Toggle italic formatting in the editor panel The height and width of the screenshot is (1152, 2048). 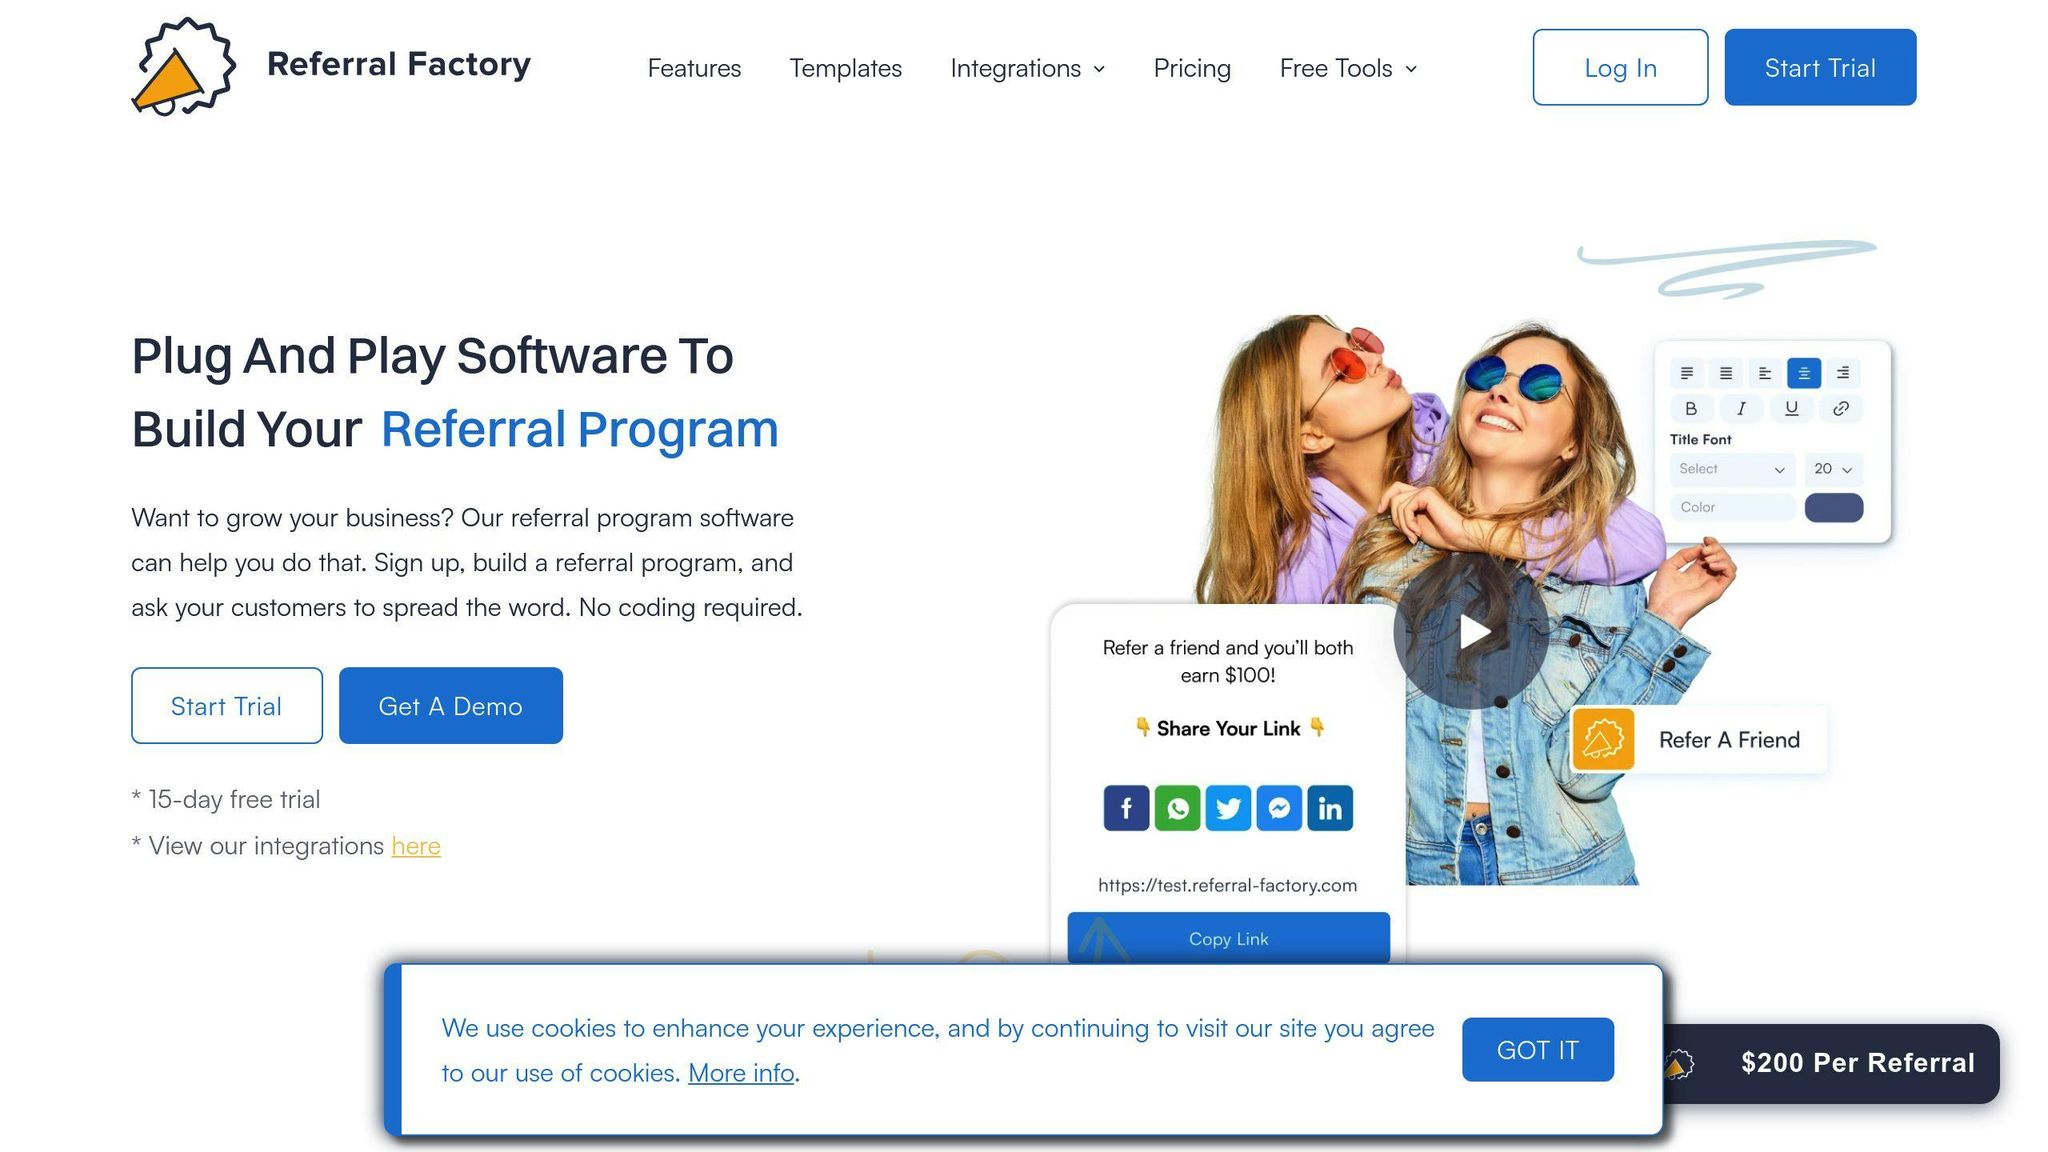[1741, 408]
